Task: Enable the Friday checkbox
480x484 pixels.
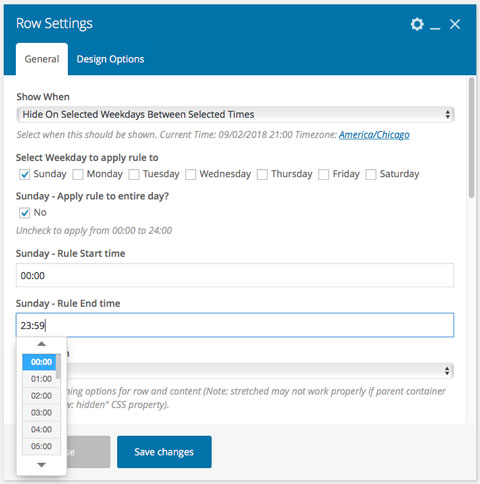Action: pyautogui.click(x=323, y=174)
